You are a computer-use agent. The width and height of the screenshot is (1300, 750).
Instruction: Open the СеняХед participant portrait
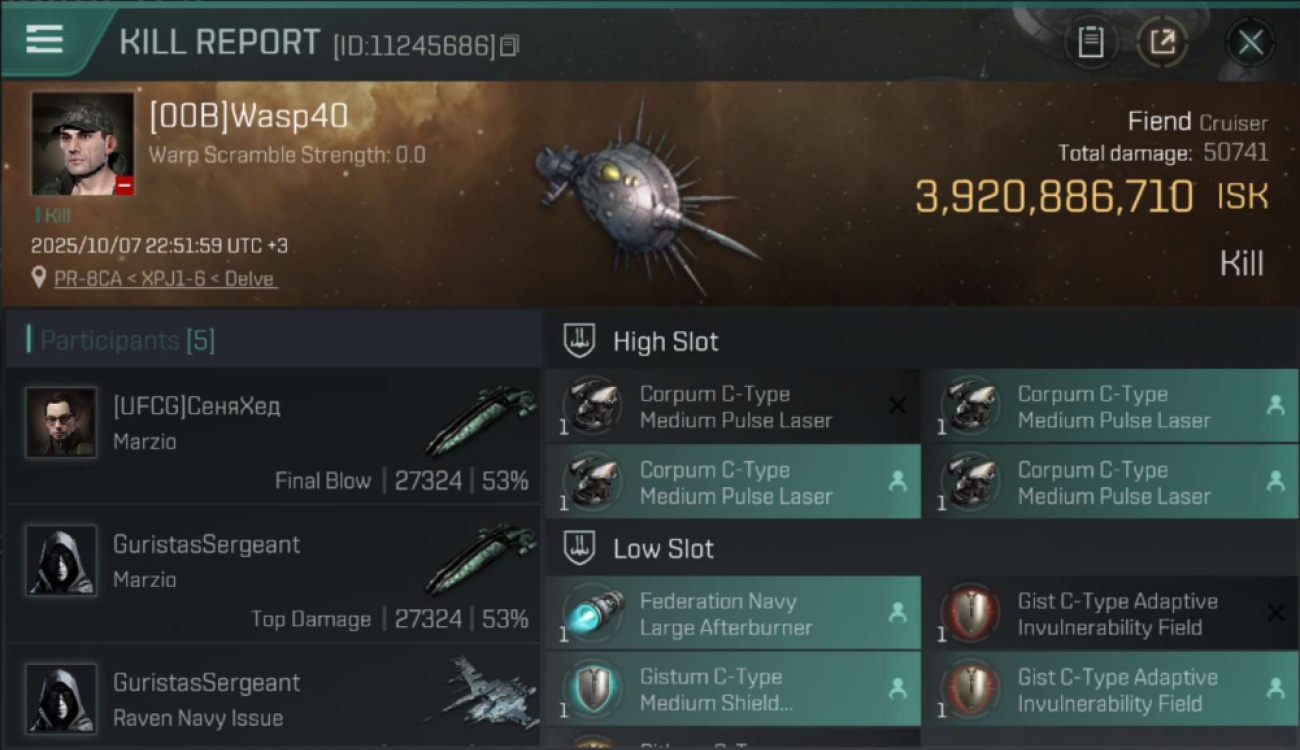coord(61,422)
